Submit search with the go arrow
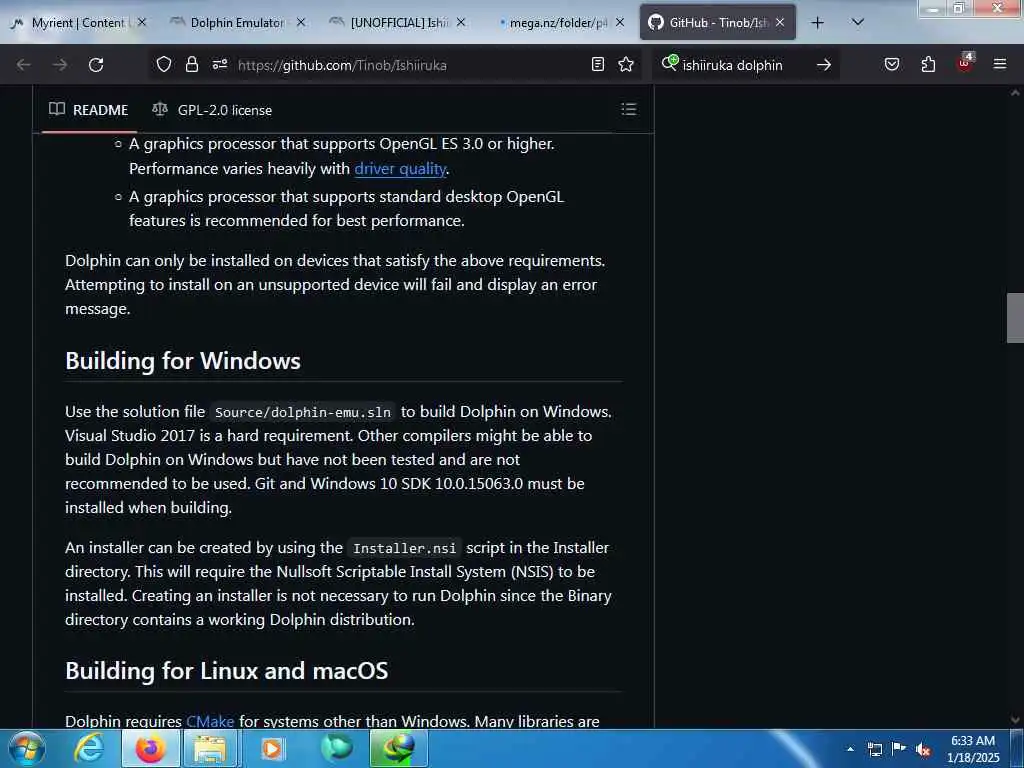1024x768 pixels. tap(824, 65)
